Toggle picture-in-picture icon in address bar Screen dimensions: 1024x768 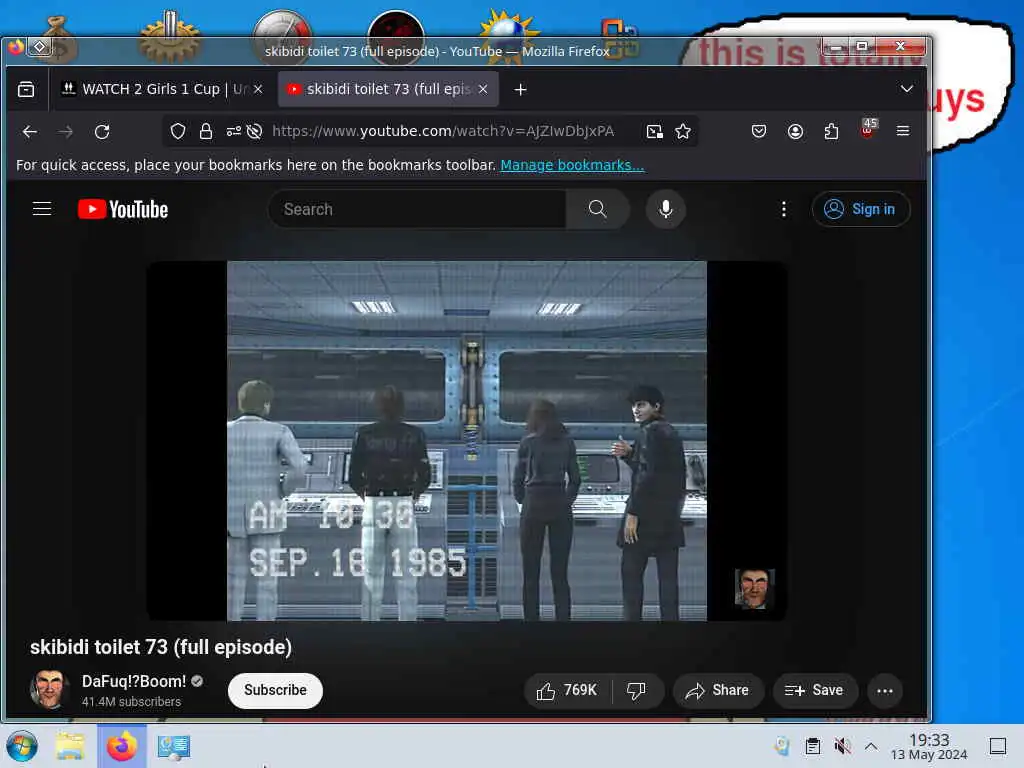(x=654, y=131)
